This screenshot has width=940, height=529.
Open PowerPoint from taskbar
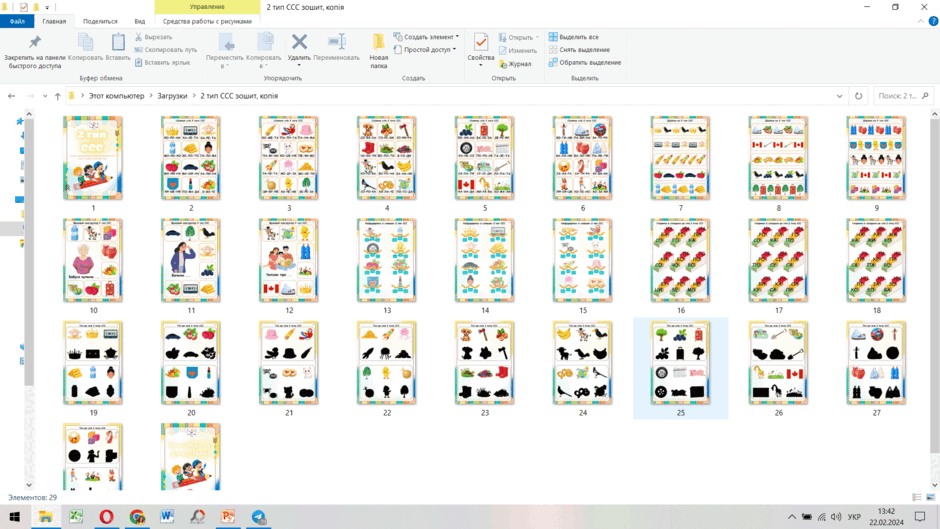click(x=228, y=517)
